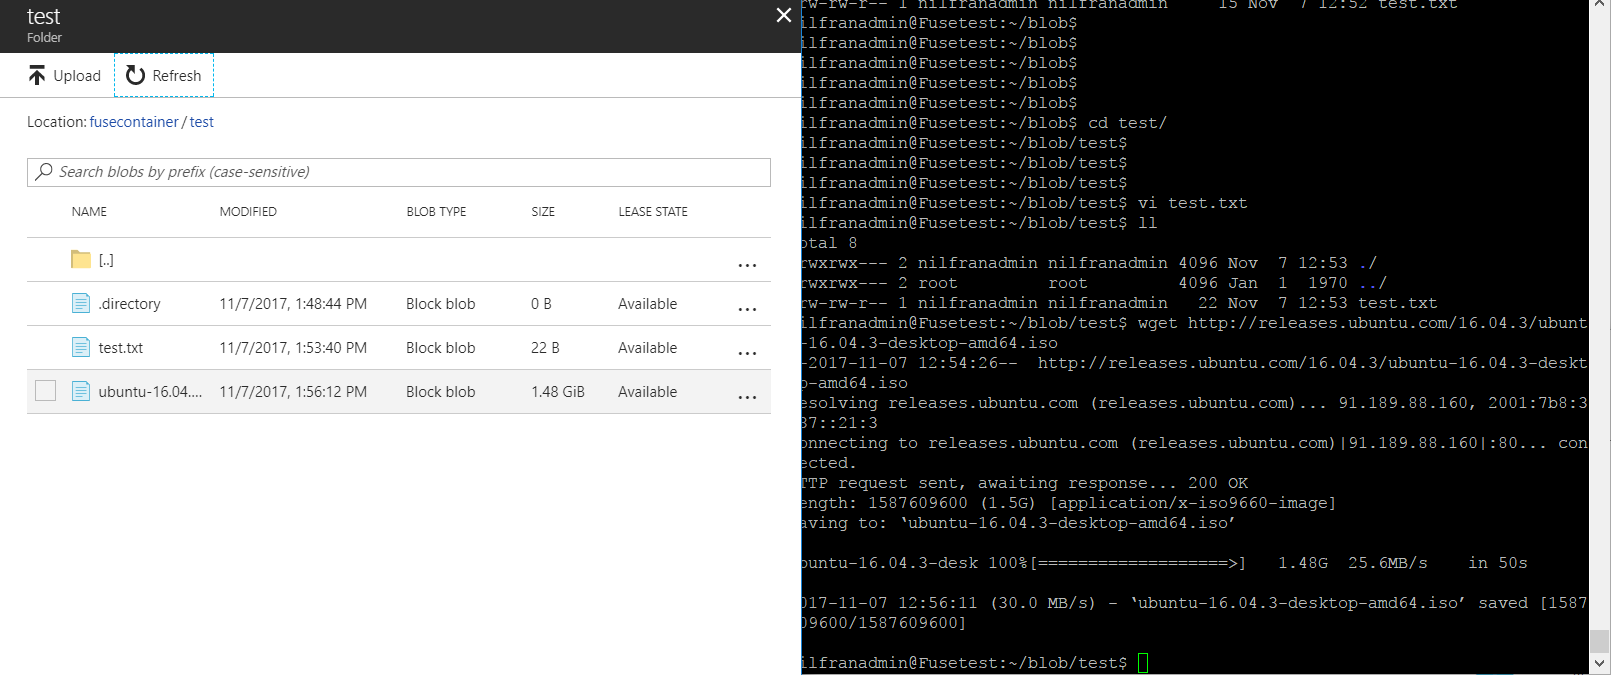
Task: Click the Upload arrow icon
Action: 37,76
